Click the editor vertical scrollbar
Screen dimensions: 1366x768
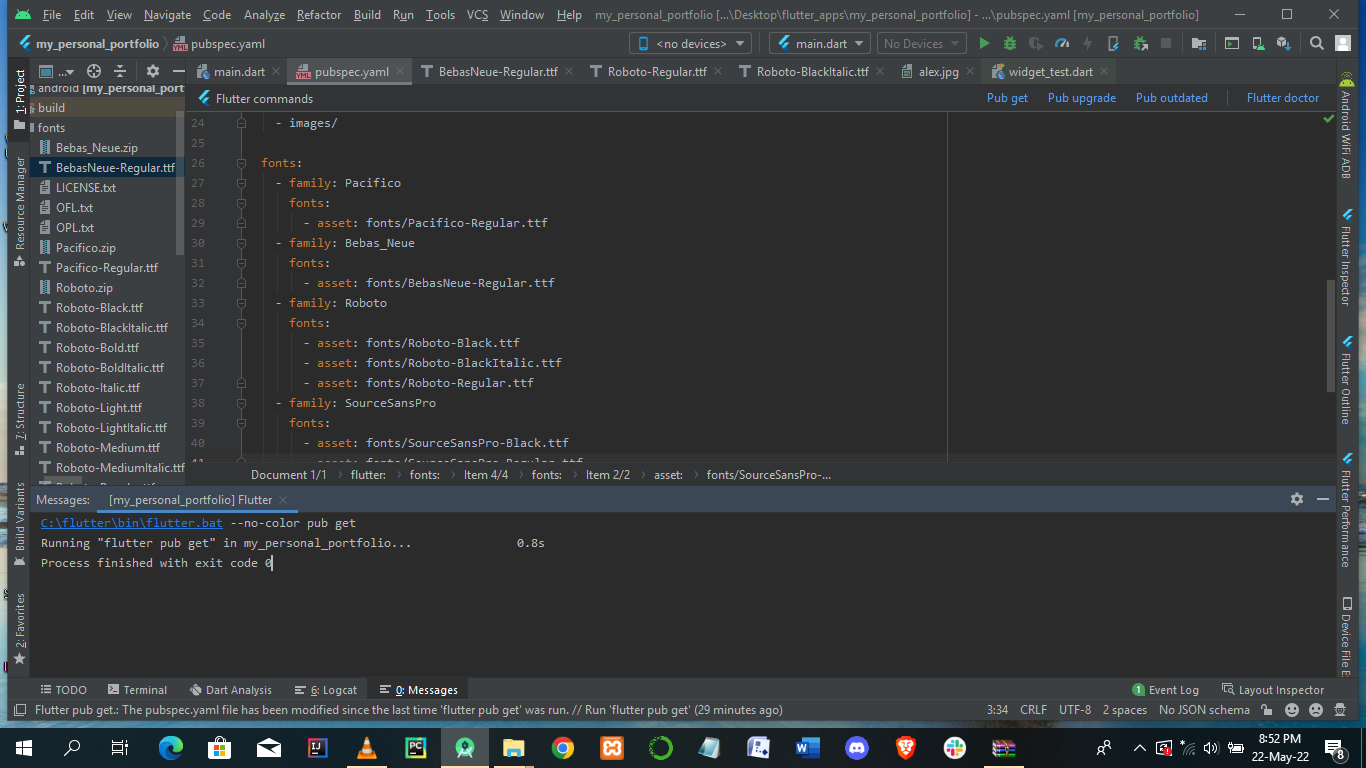click(1331, 335)
